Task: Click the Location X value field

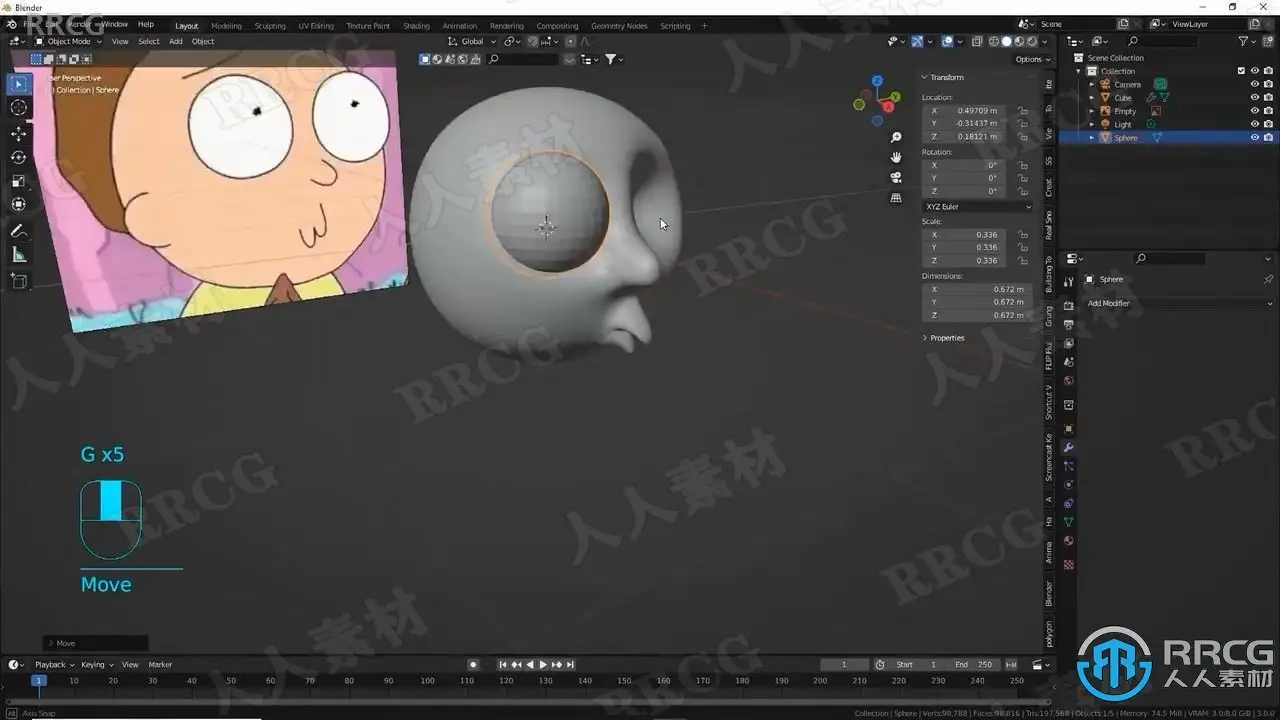Action: click(965, 111)
